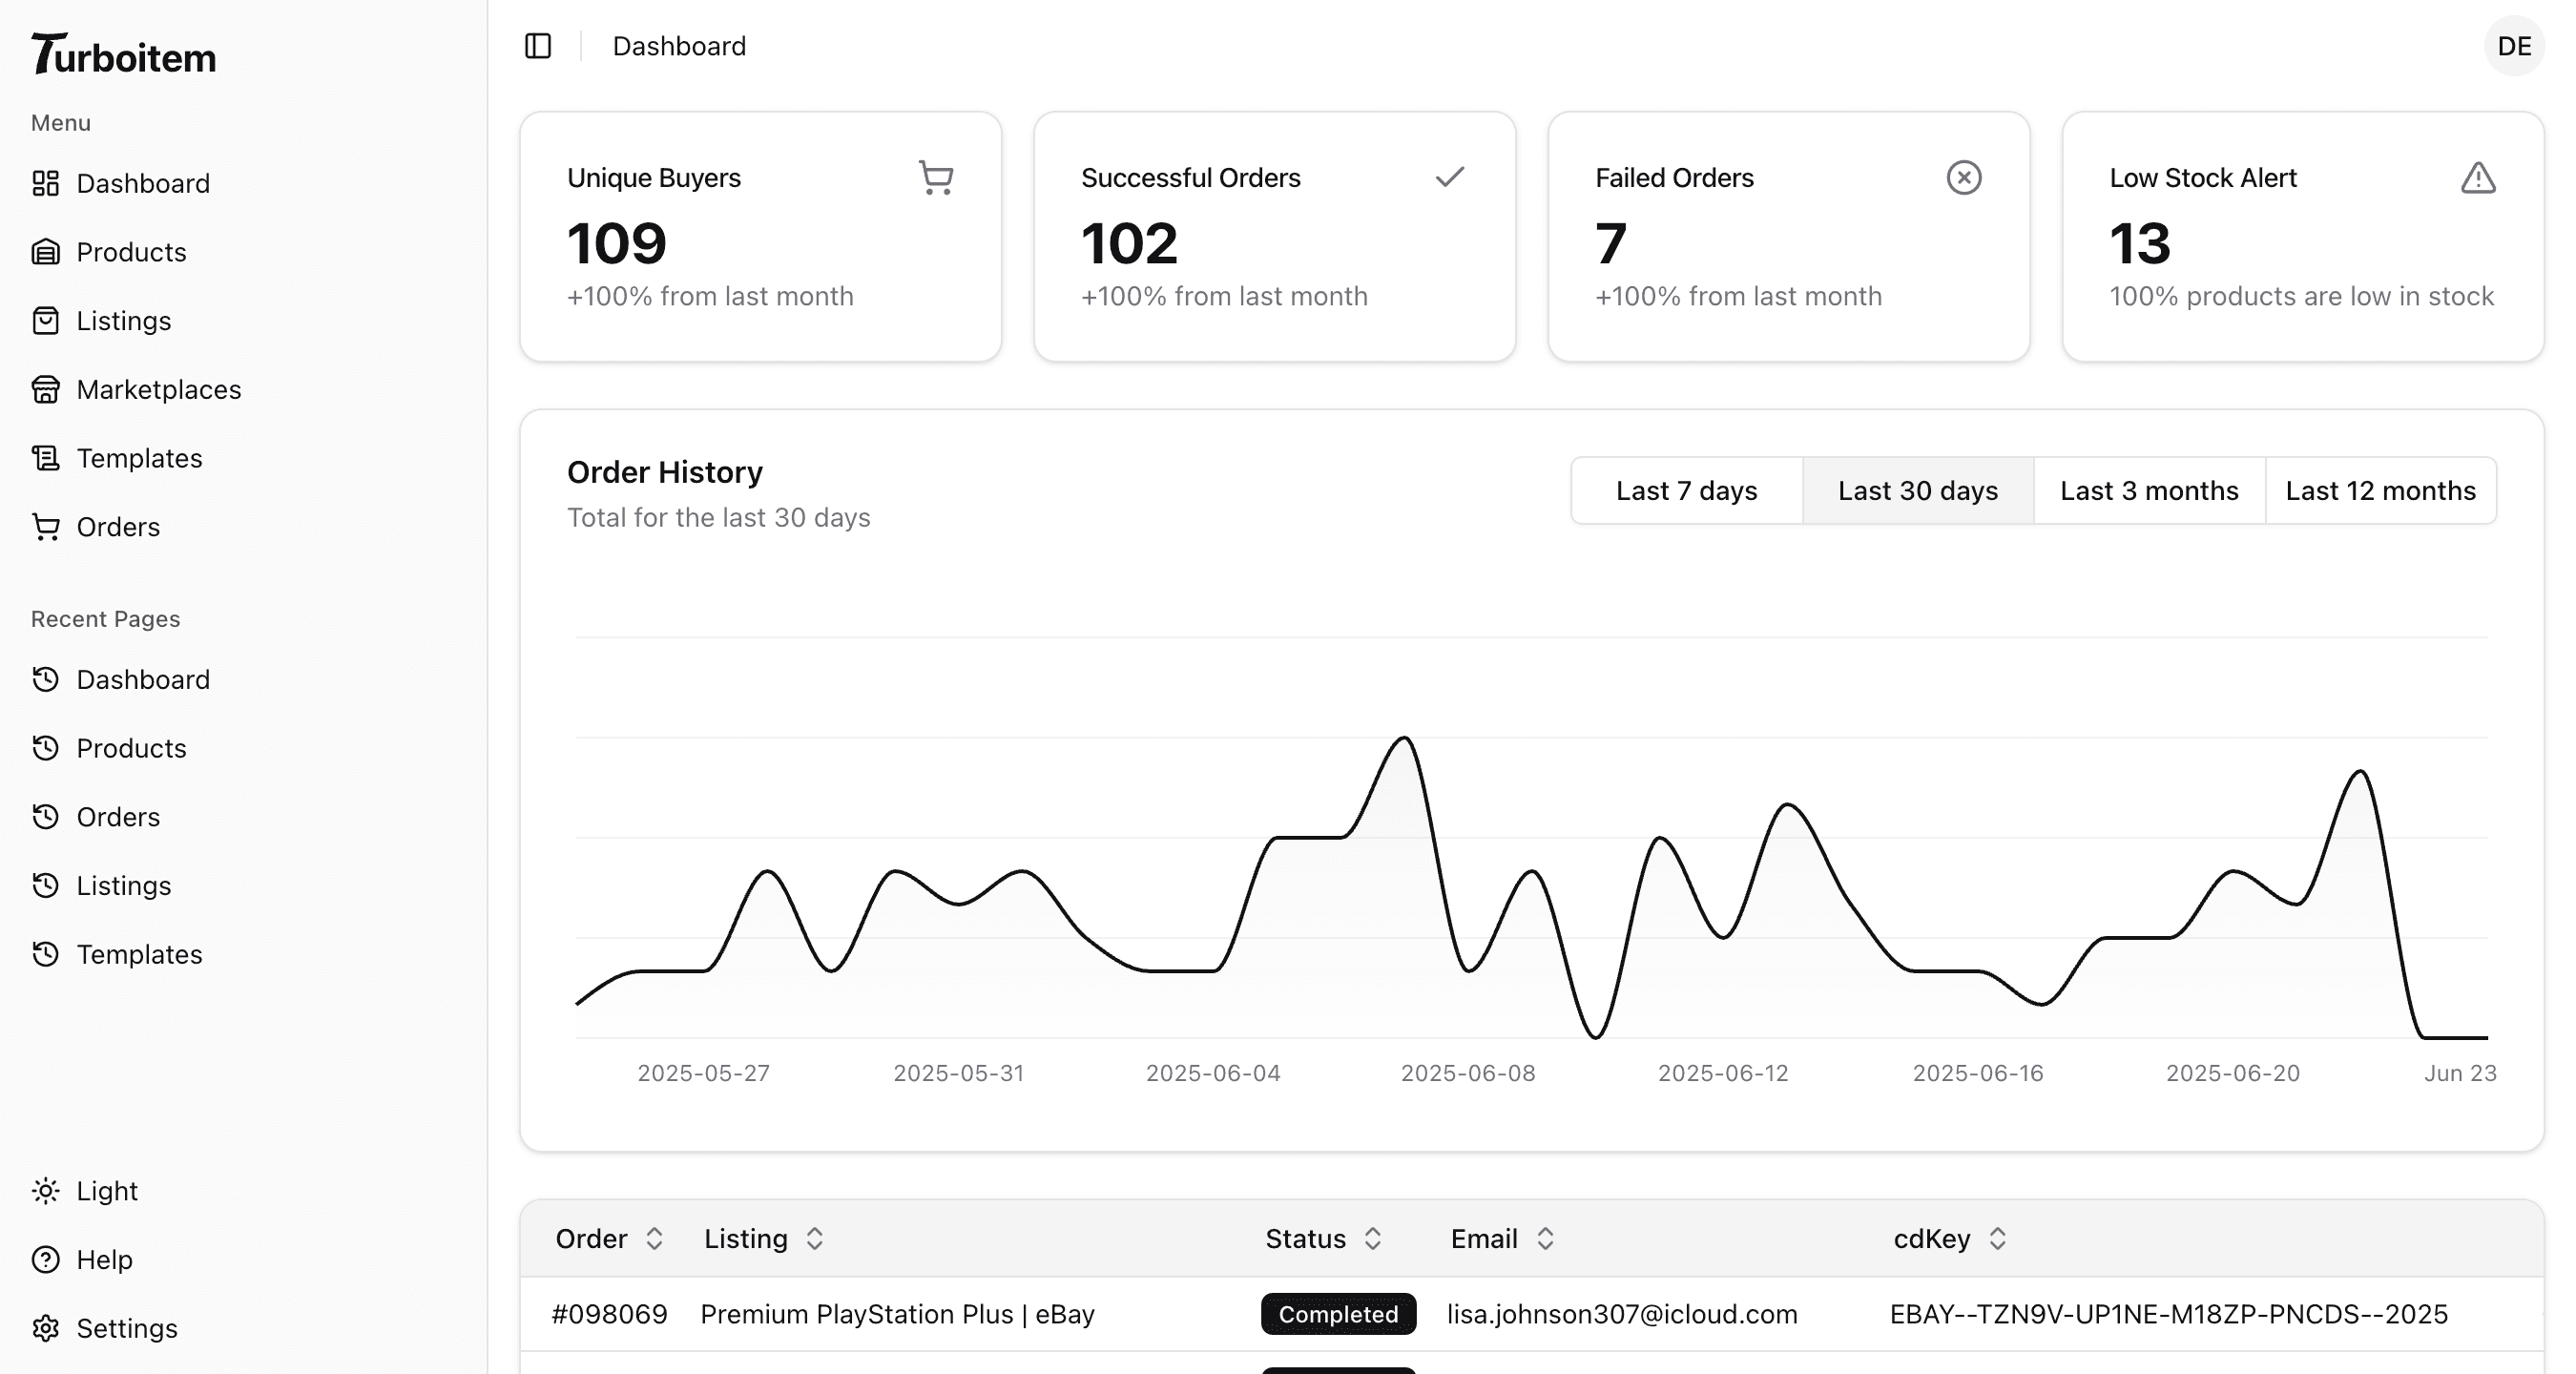Open Settings gear icon

point(45,1328)
